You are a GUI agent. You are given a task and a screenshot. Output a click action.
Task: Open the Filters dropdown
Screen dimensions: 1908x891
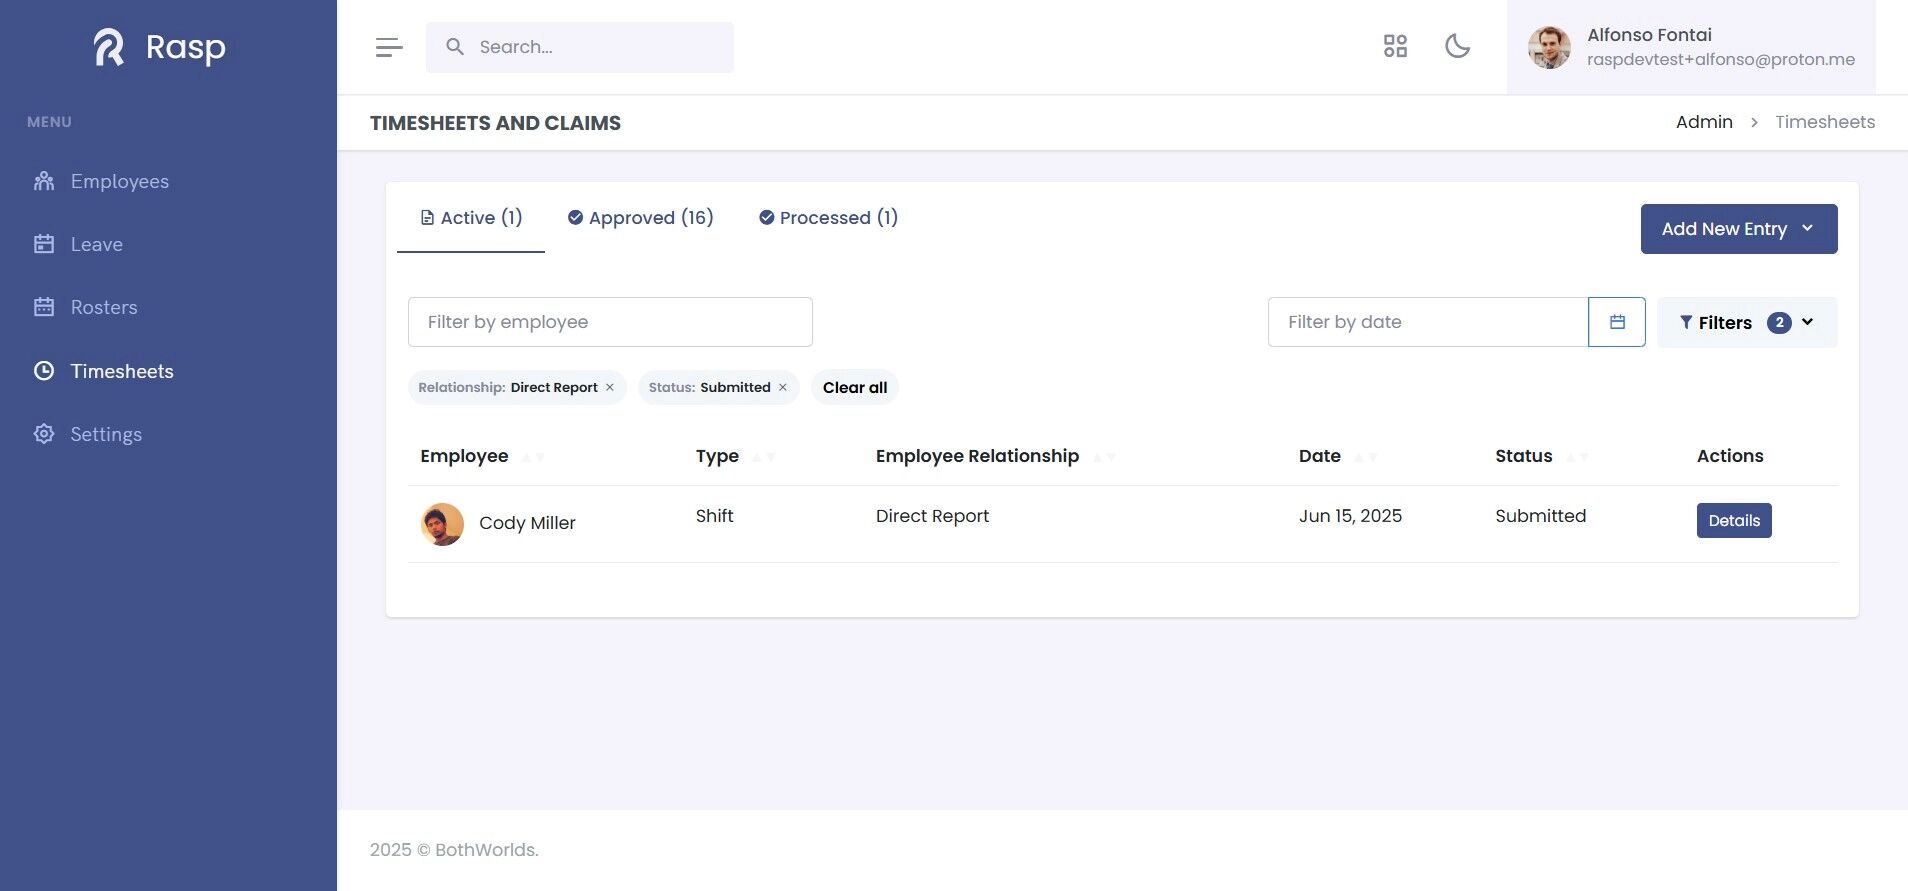(x=1746, y=322)
